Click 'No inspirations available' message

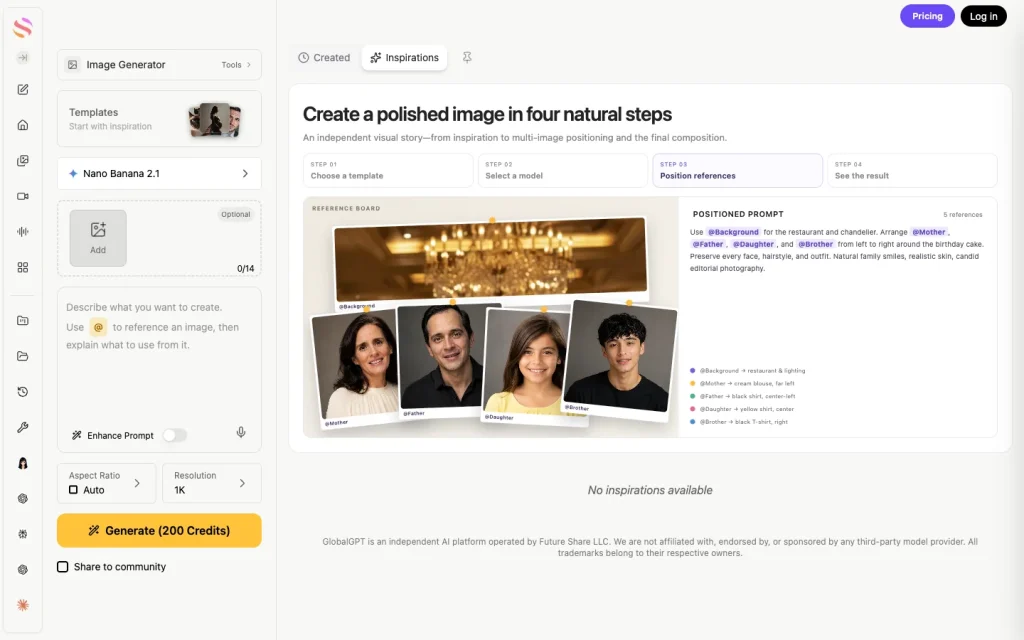click(x=650, y=490)
